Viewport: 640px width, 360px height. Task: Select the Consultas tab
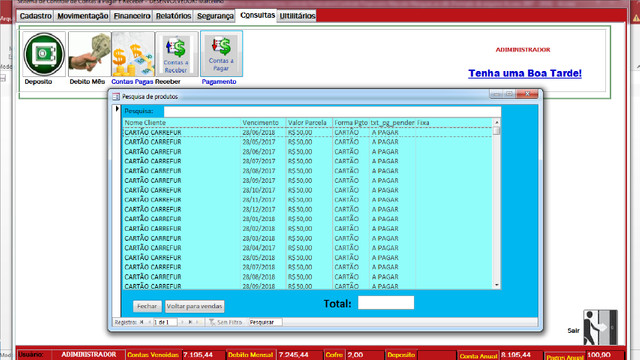click(x=258, y=15)
